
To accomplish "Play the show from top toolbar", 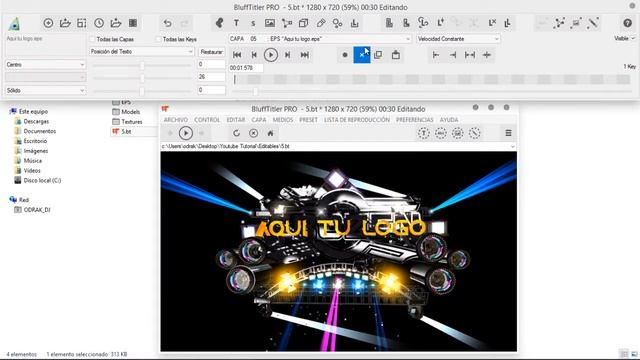I will coord(271,55).
